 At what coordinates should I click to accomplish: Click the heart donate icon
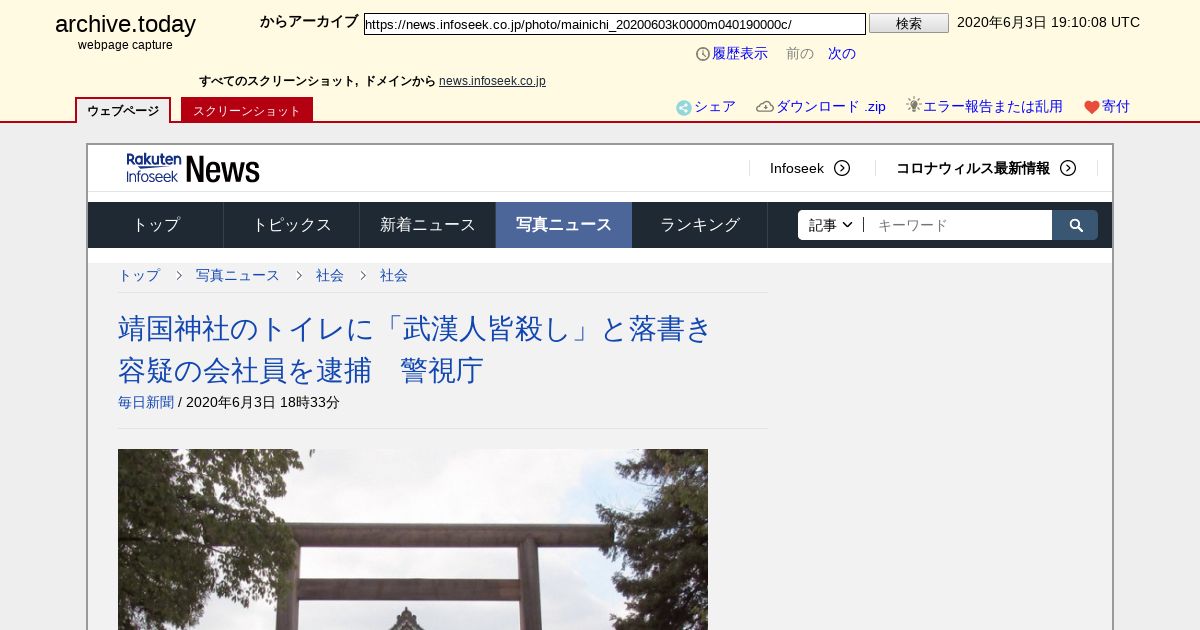pyautogui.click(x=1092, y=107)
